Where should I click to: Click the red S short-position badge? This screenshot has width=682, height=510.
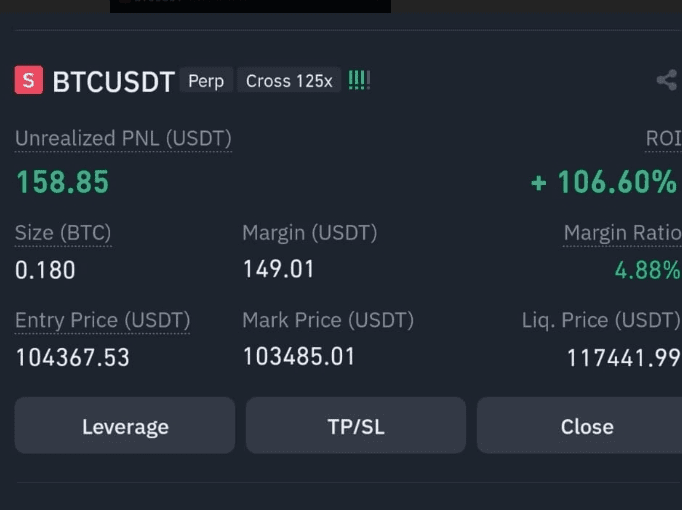tap(28, 80)
